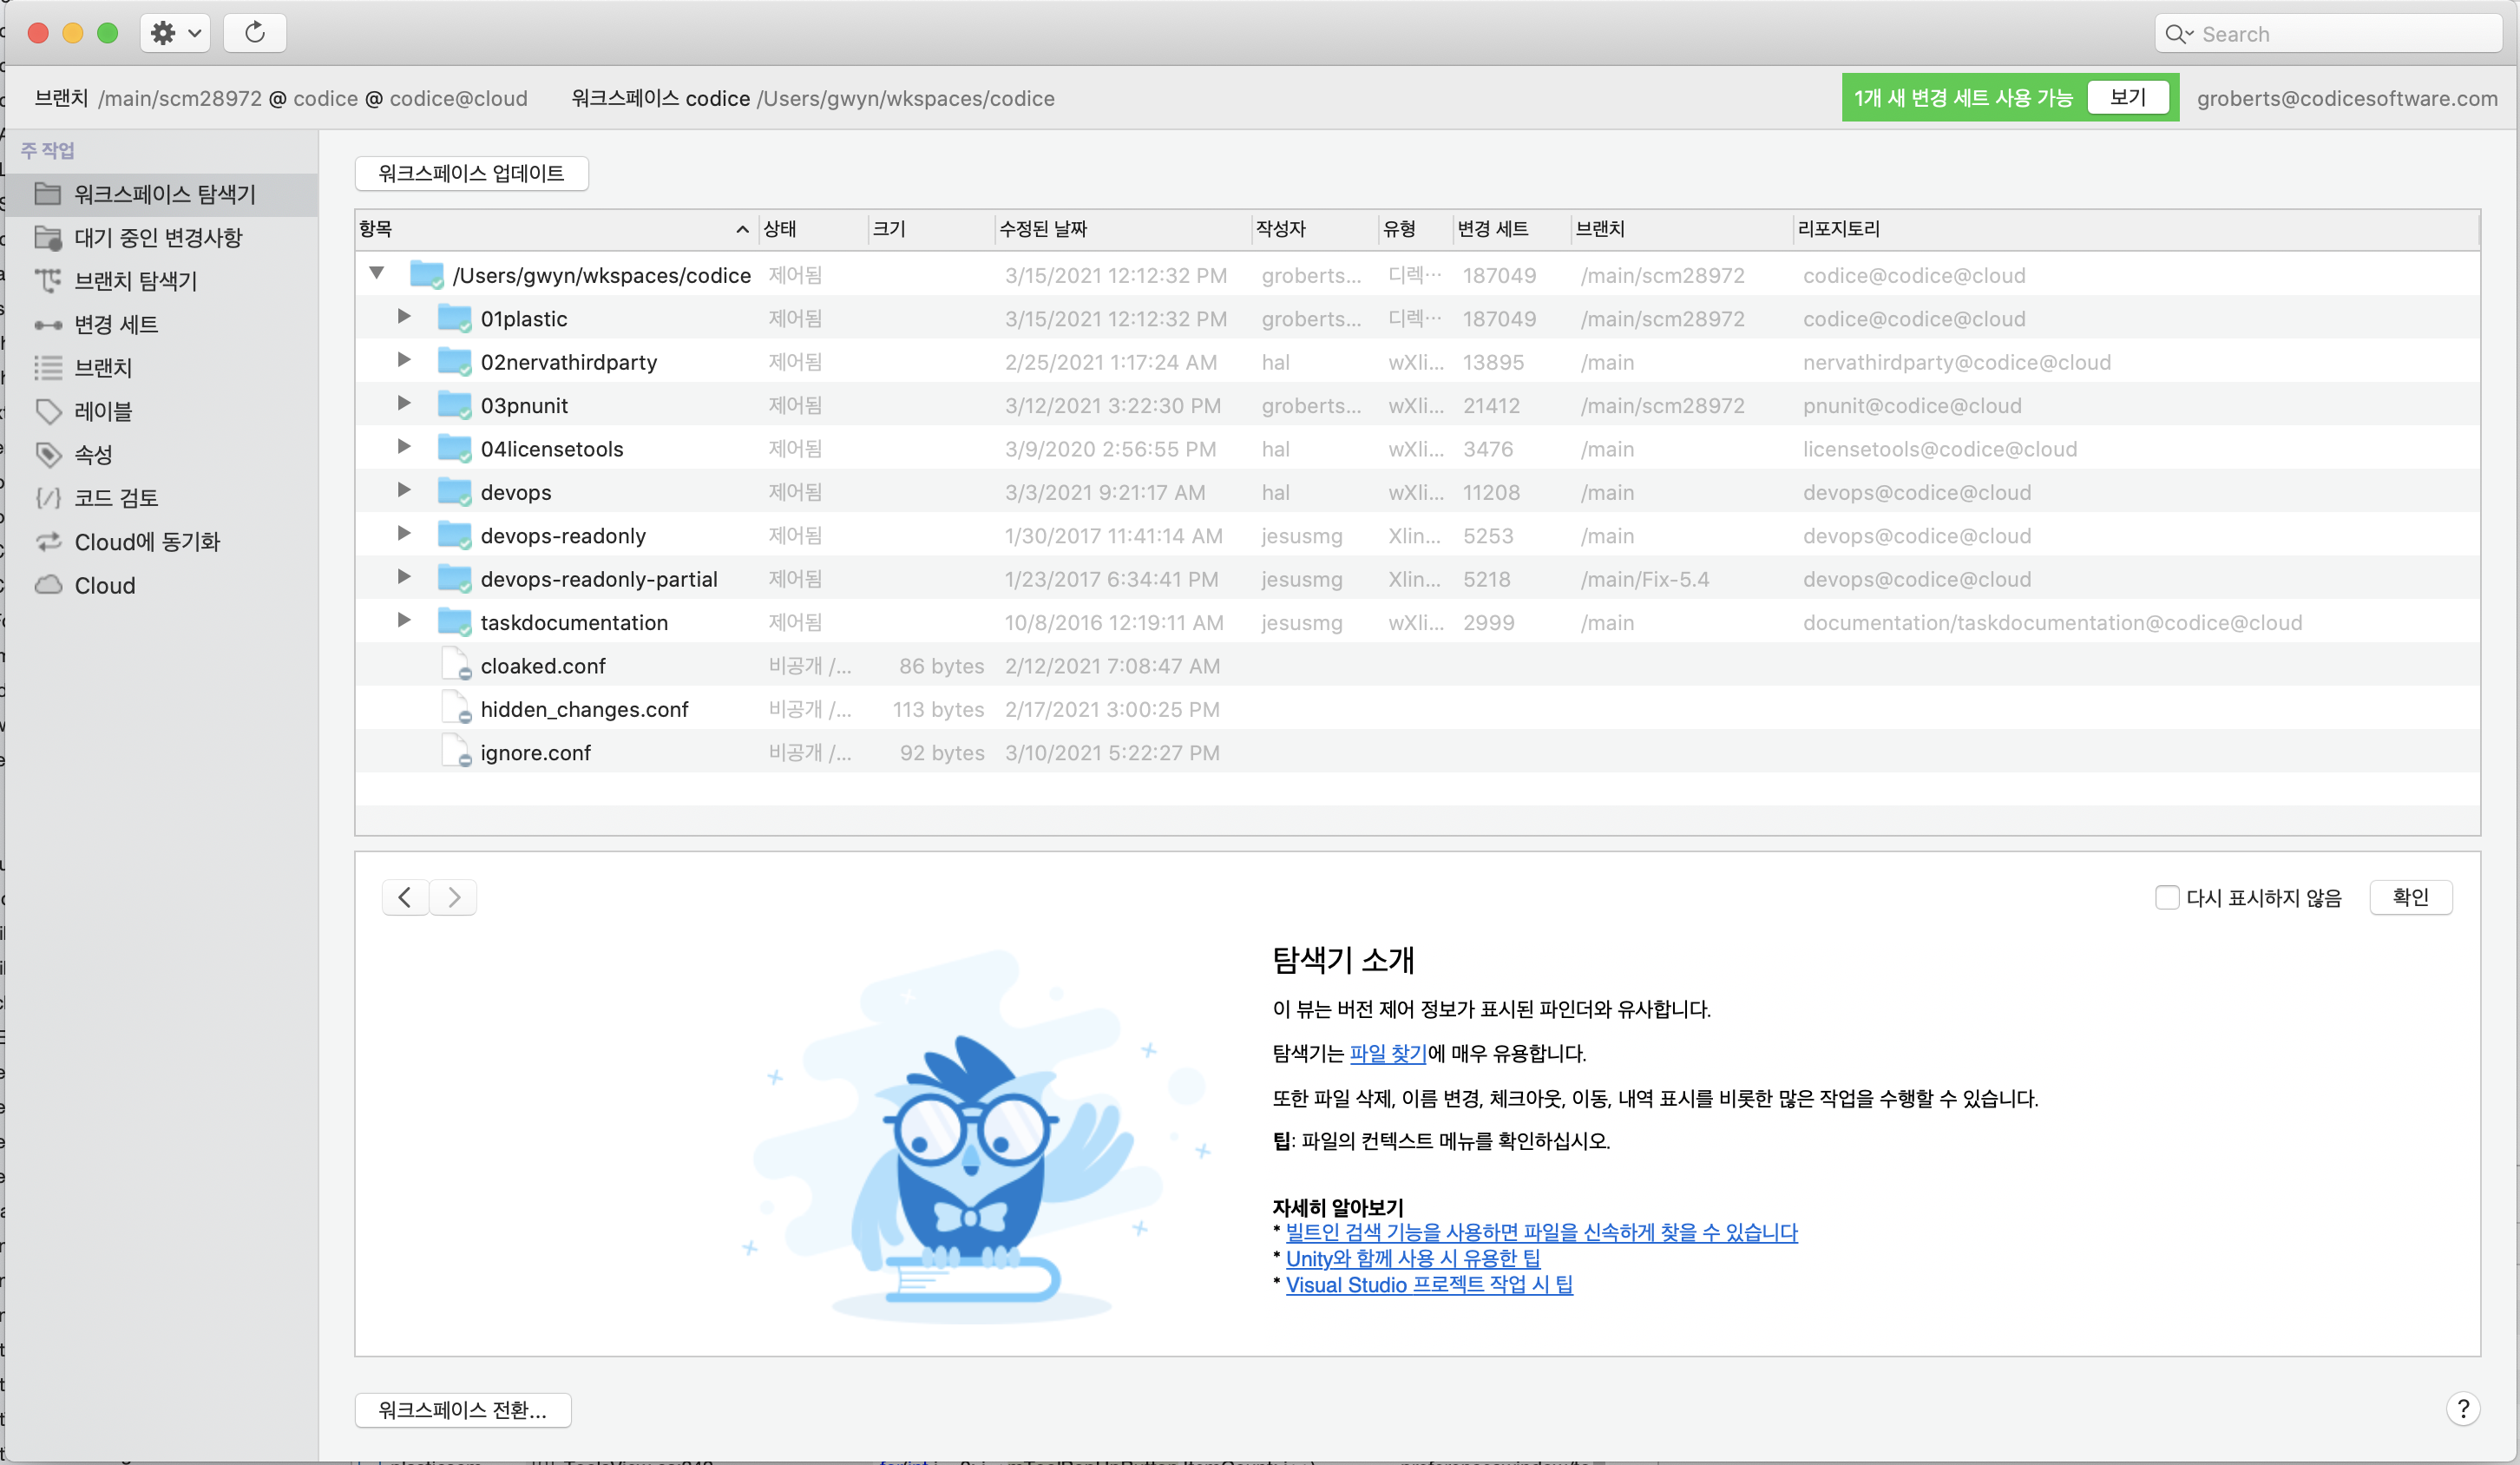The image size is (2520, 1465).
Task: Enable the 다시 표시하지 않음 checkbox
Action: coord(2168,897)
